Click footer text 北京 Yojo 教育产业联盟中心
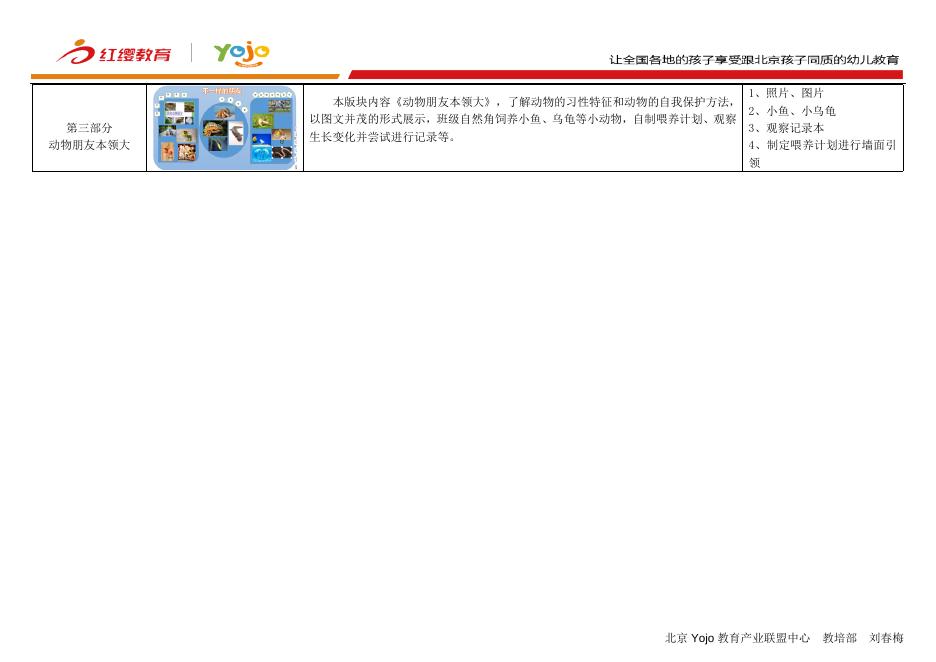This screenshot has width=936, height=662. click(x=737, y=638)
